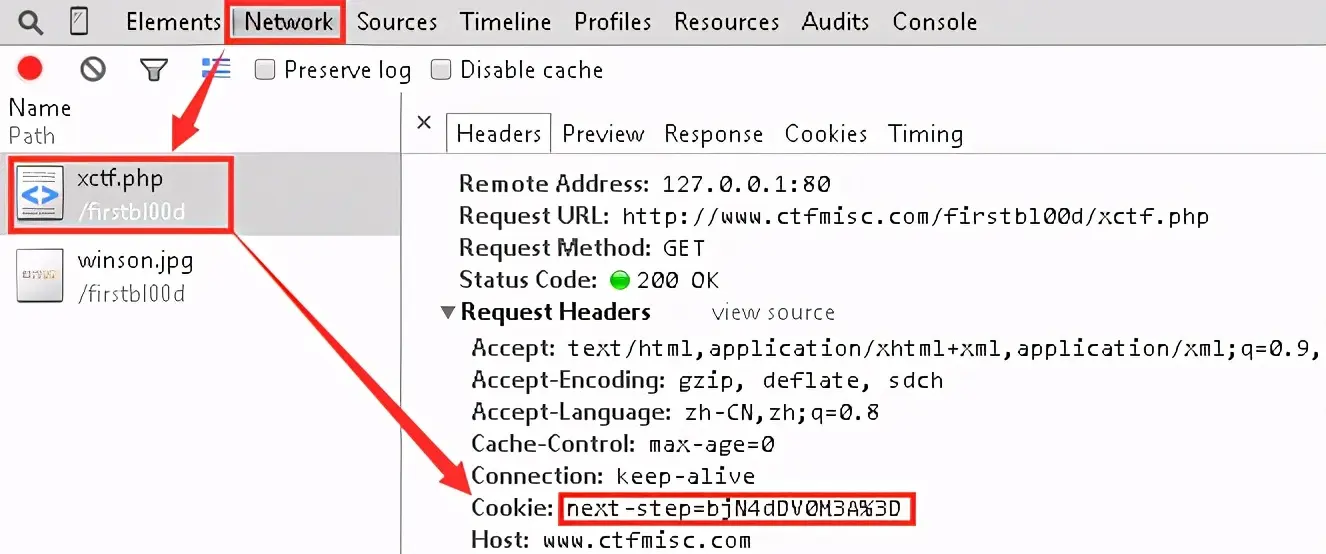This screenshot has width=1326, height=554.
Task: Open the Cookies tab of the request
Action: click(x=825, y=134)
